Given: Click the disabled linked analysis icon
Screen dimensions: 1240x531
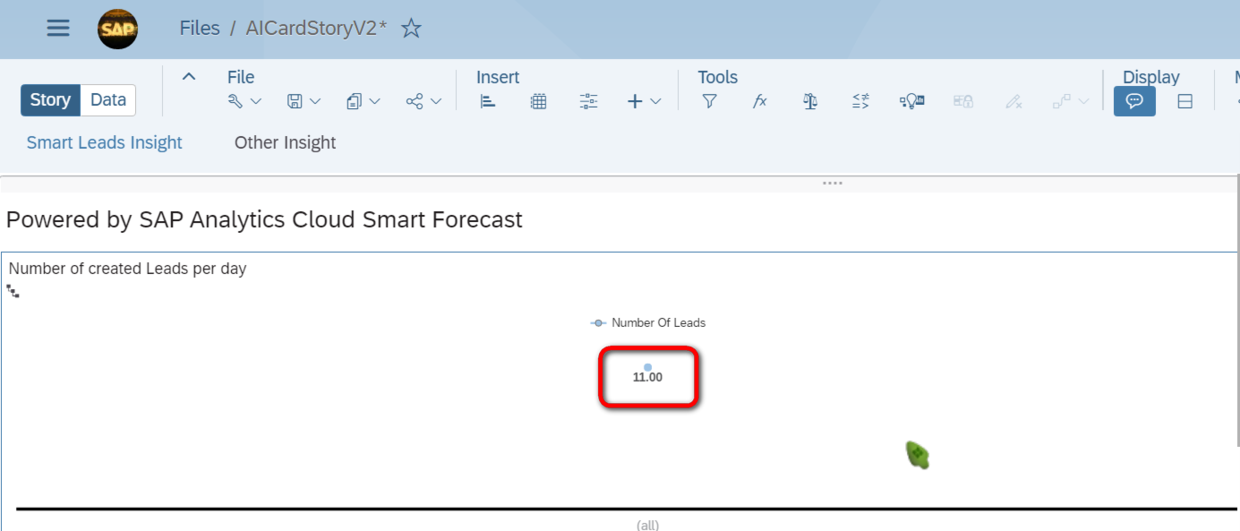Looking at the screenshot, I should coord(963,101).
